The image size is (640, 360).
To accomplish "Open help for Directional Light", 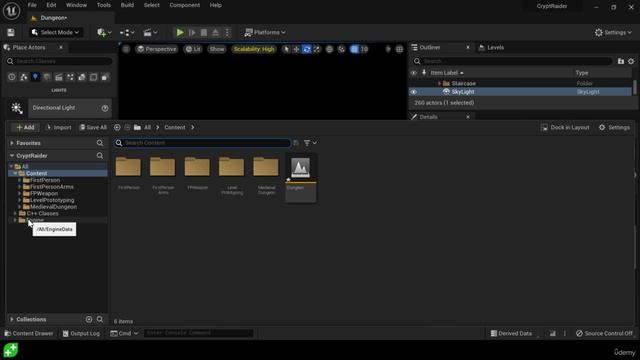I will click(105, 108).
